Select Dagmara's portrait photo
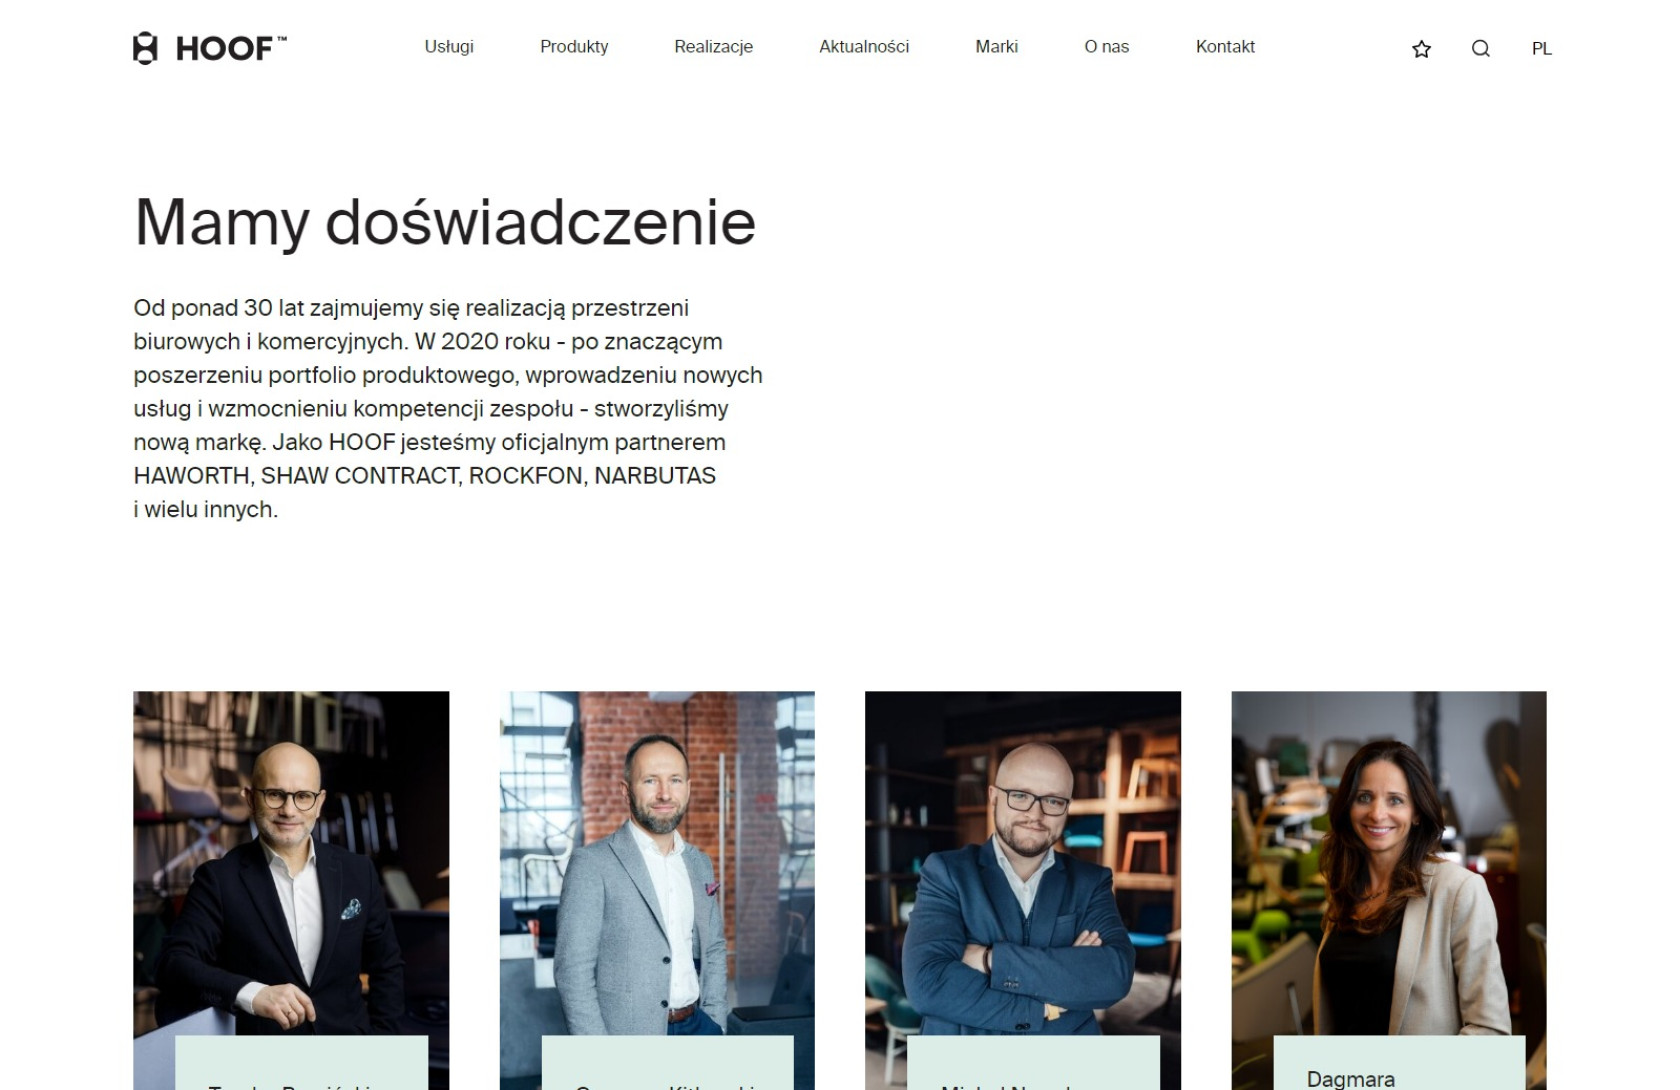 [1389, 863]
